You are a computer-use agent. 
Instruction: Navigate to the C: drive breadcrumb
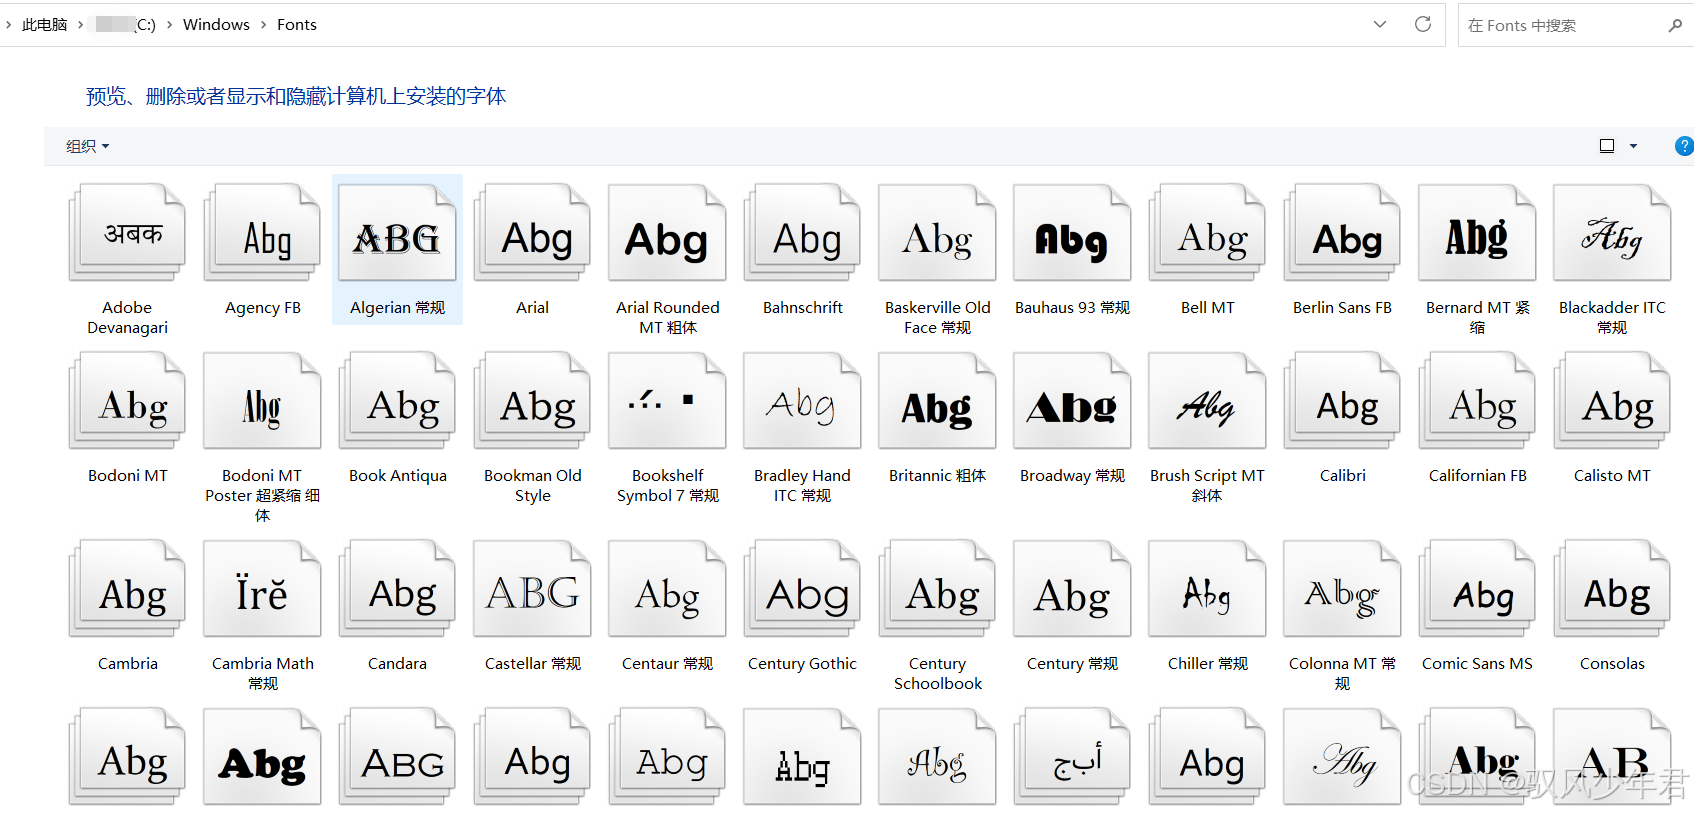[x=125, y=25]
